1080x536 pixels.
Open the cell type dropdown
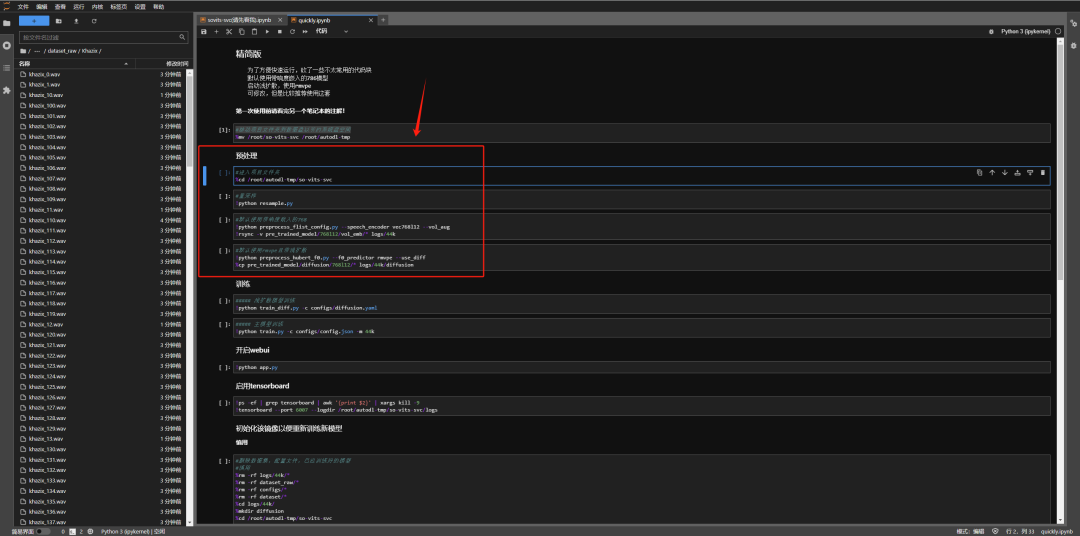click(x=332, y=32)
